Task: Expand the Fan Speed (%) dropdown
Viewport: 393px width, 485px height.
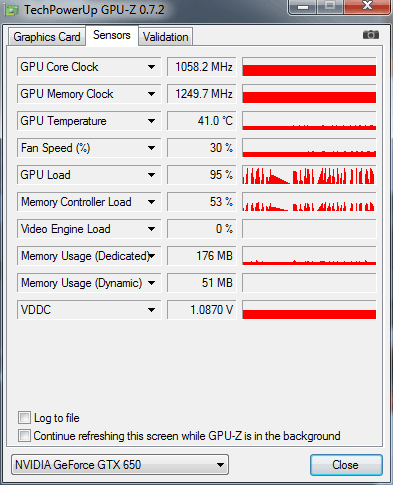Action: pos(151,148)
